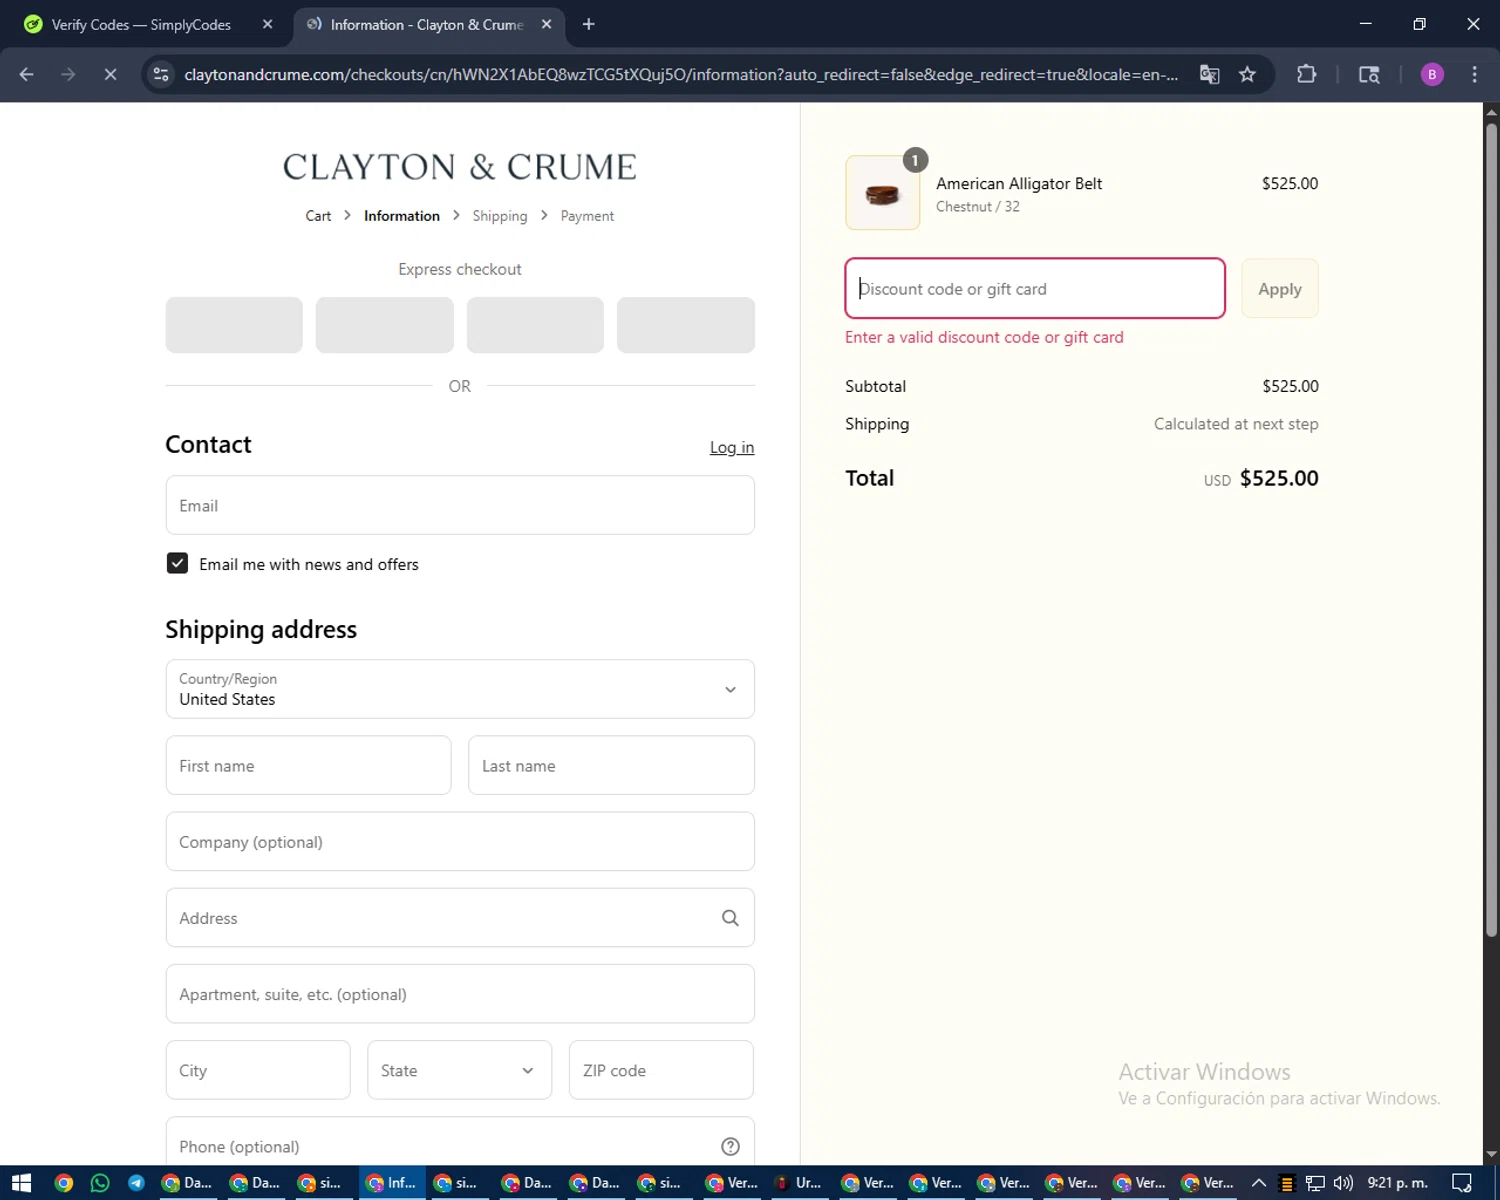Viewport: 1500px width, 1200px height.
Task: Open the Chrome profile avatar B
Action: (1432, 75)
